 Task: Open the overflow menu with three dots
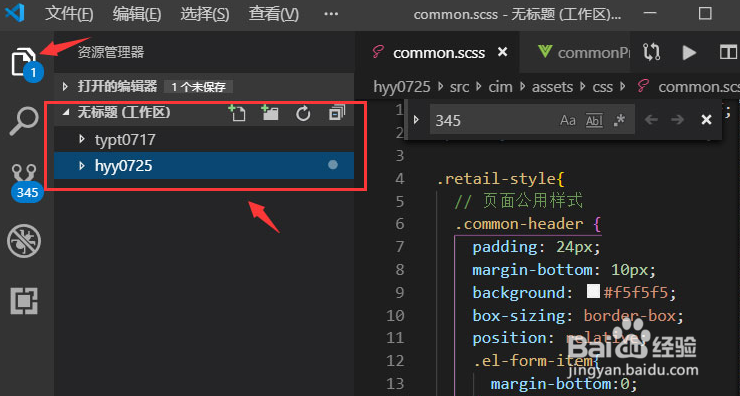pos(331,14)
